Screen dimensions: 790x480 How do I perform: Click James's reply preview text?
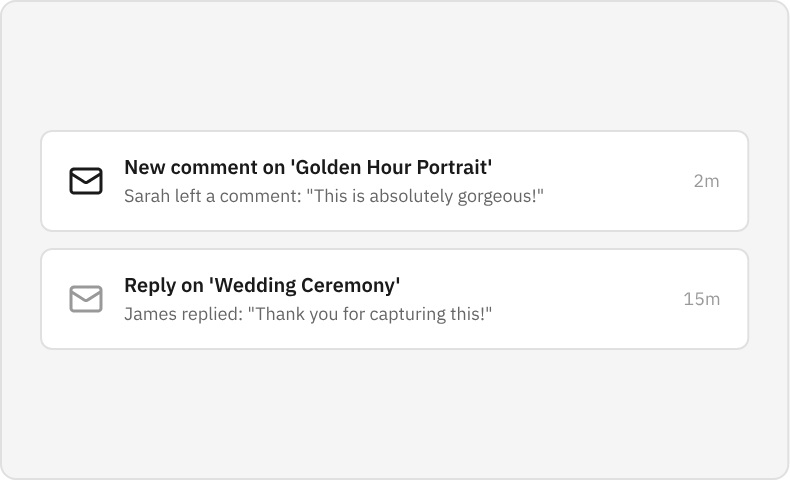pyautogui.click(x=308, y=313)
